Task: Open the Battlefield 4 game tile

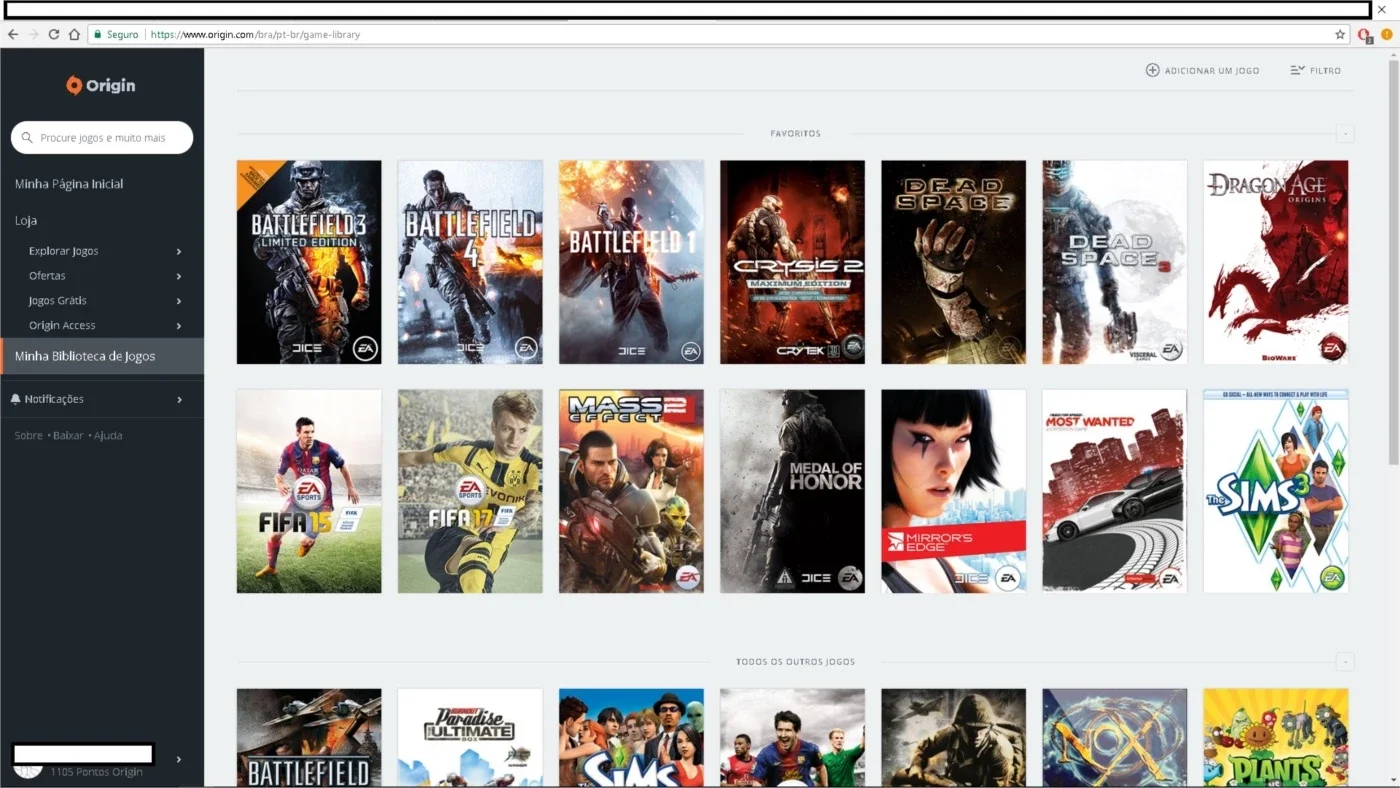Action: [x=470, y=262]
